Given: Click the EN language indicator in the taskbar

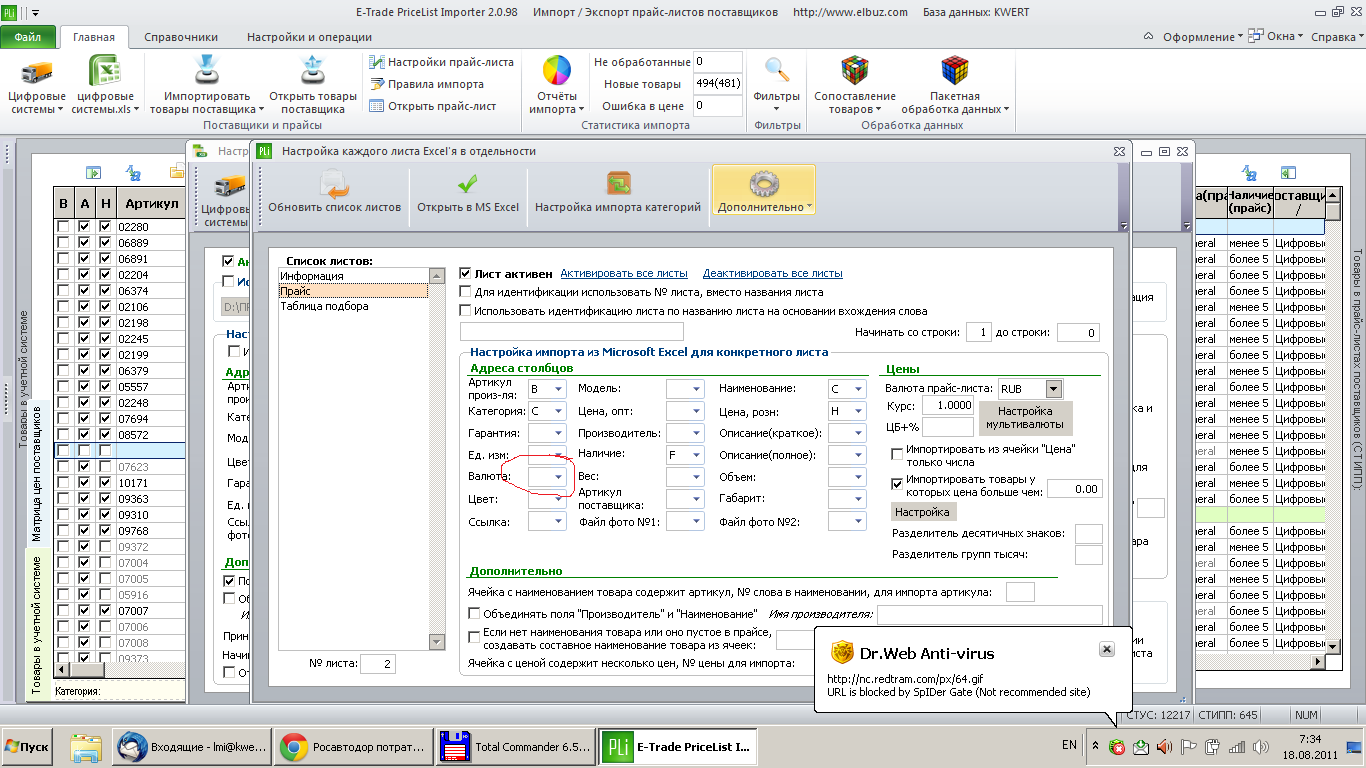Looking at the screenshot, I should click(1069, 745).
